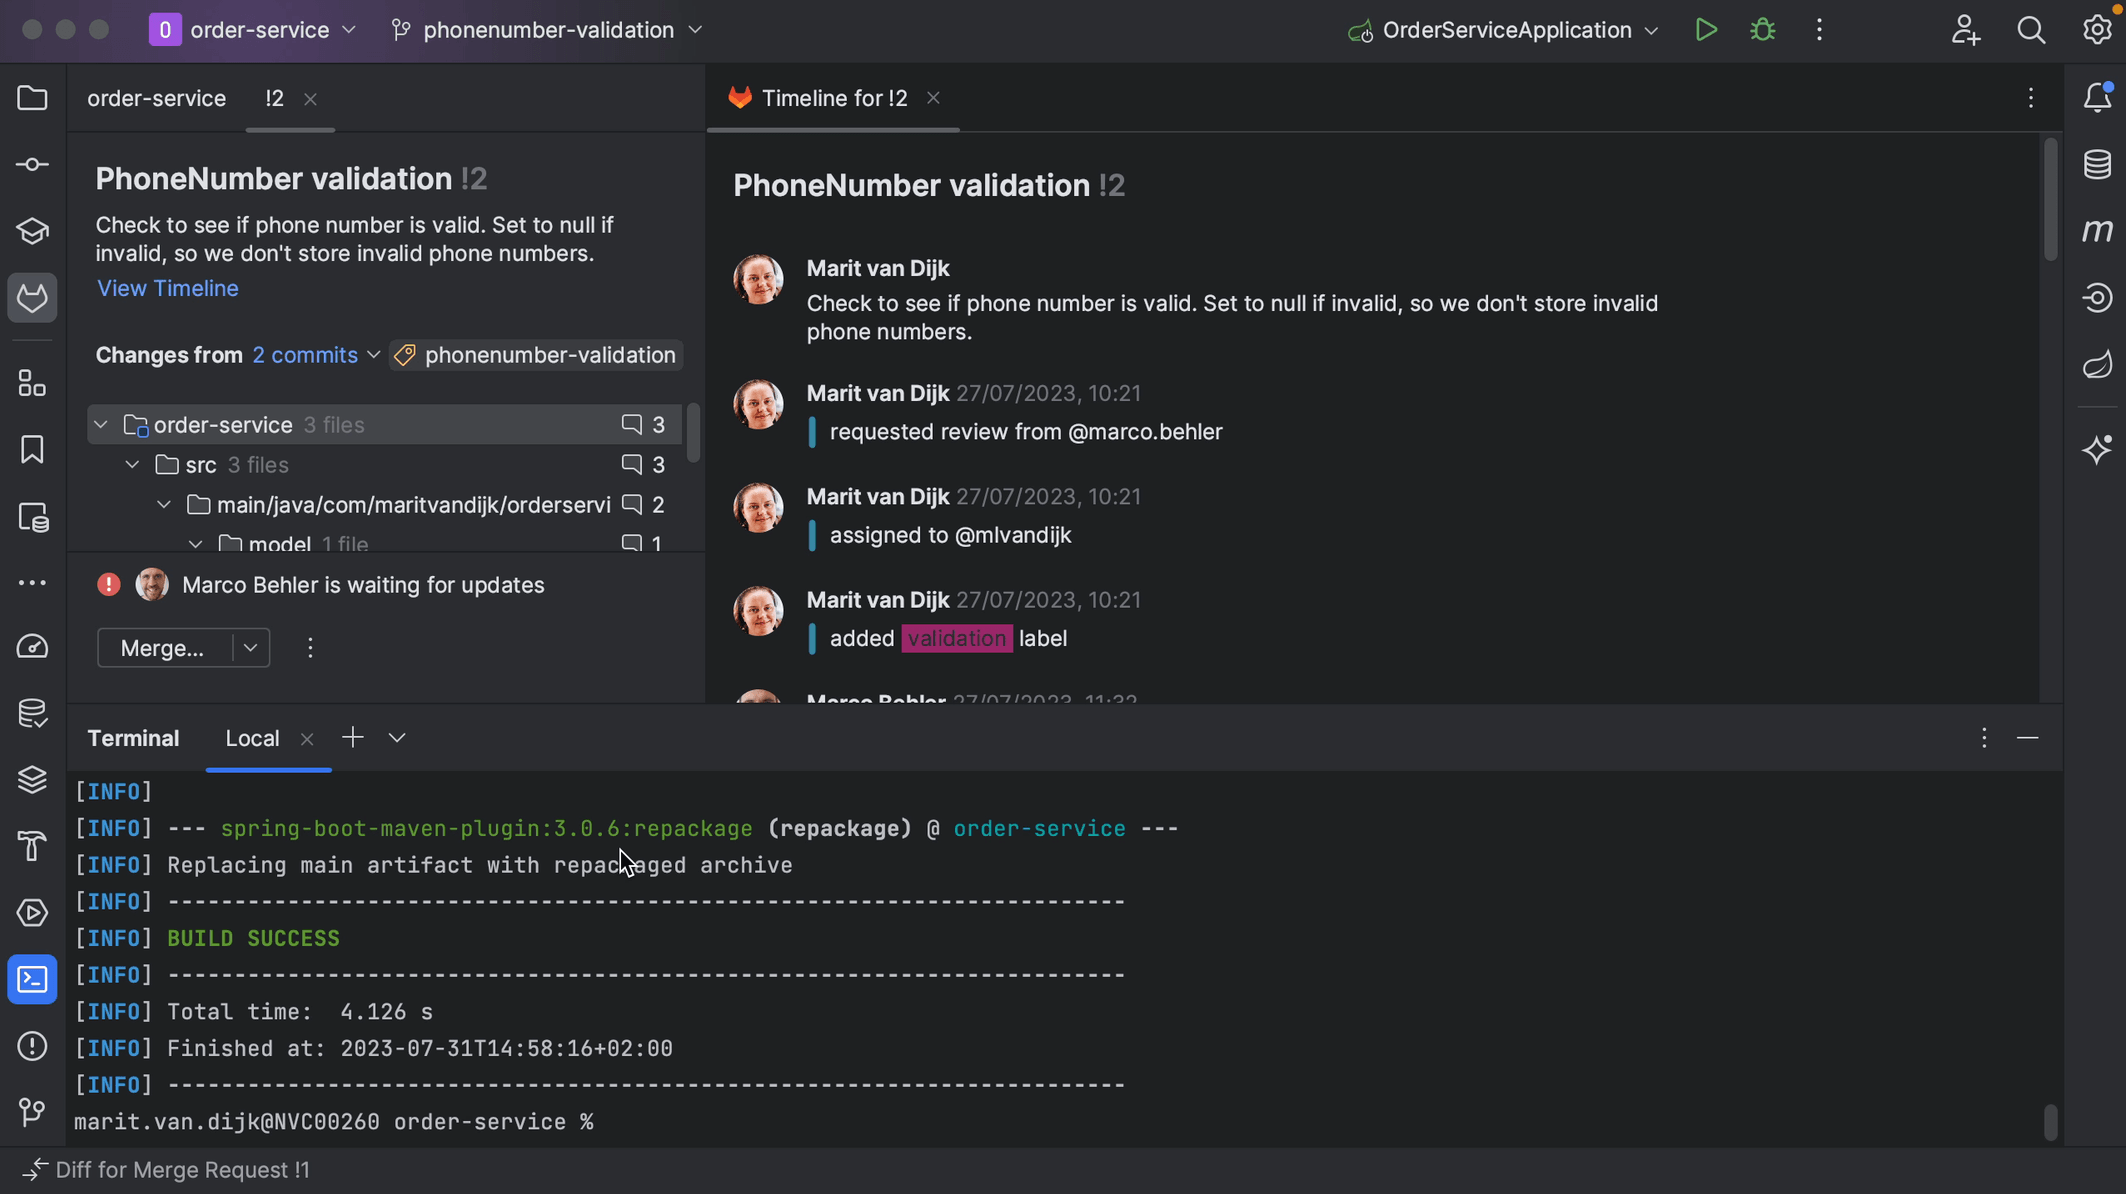The height and width of the screenshot is (1194, 2126).
Task: Open the Commit tool window icon
Action: pyautogui.click(x=32, y=164)
